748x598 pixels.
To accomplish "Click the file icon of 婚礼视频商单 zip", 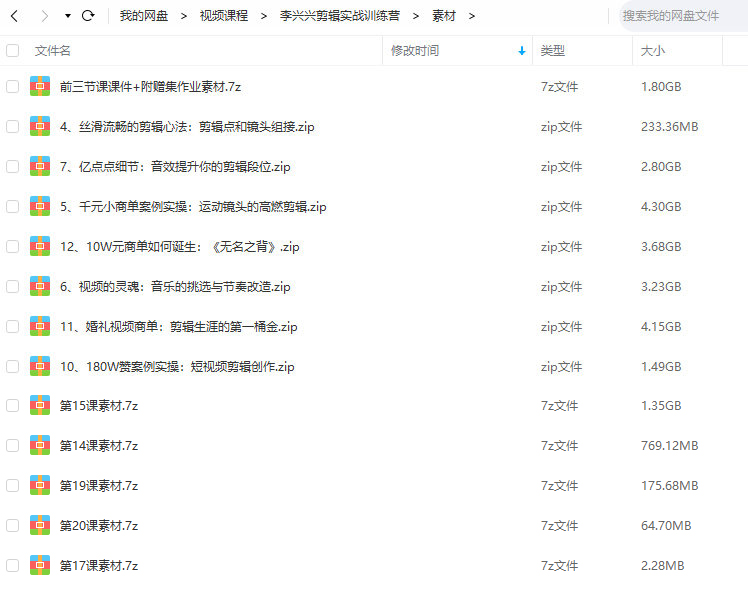I will click(40, 326).
